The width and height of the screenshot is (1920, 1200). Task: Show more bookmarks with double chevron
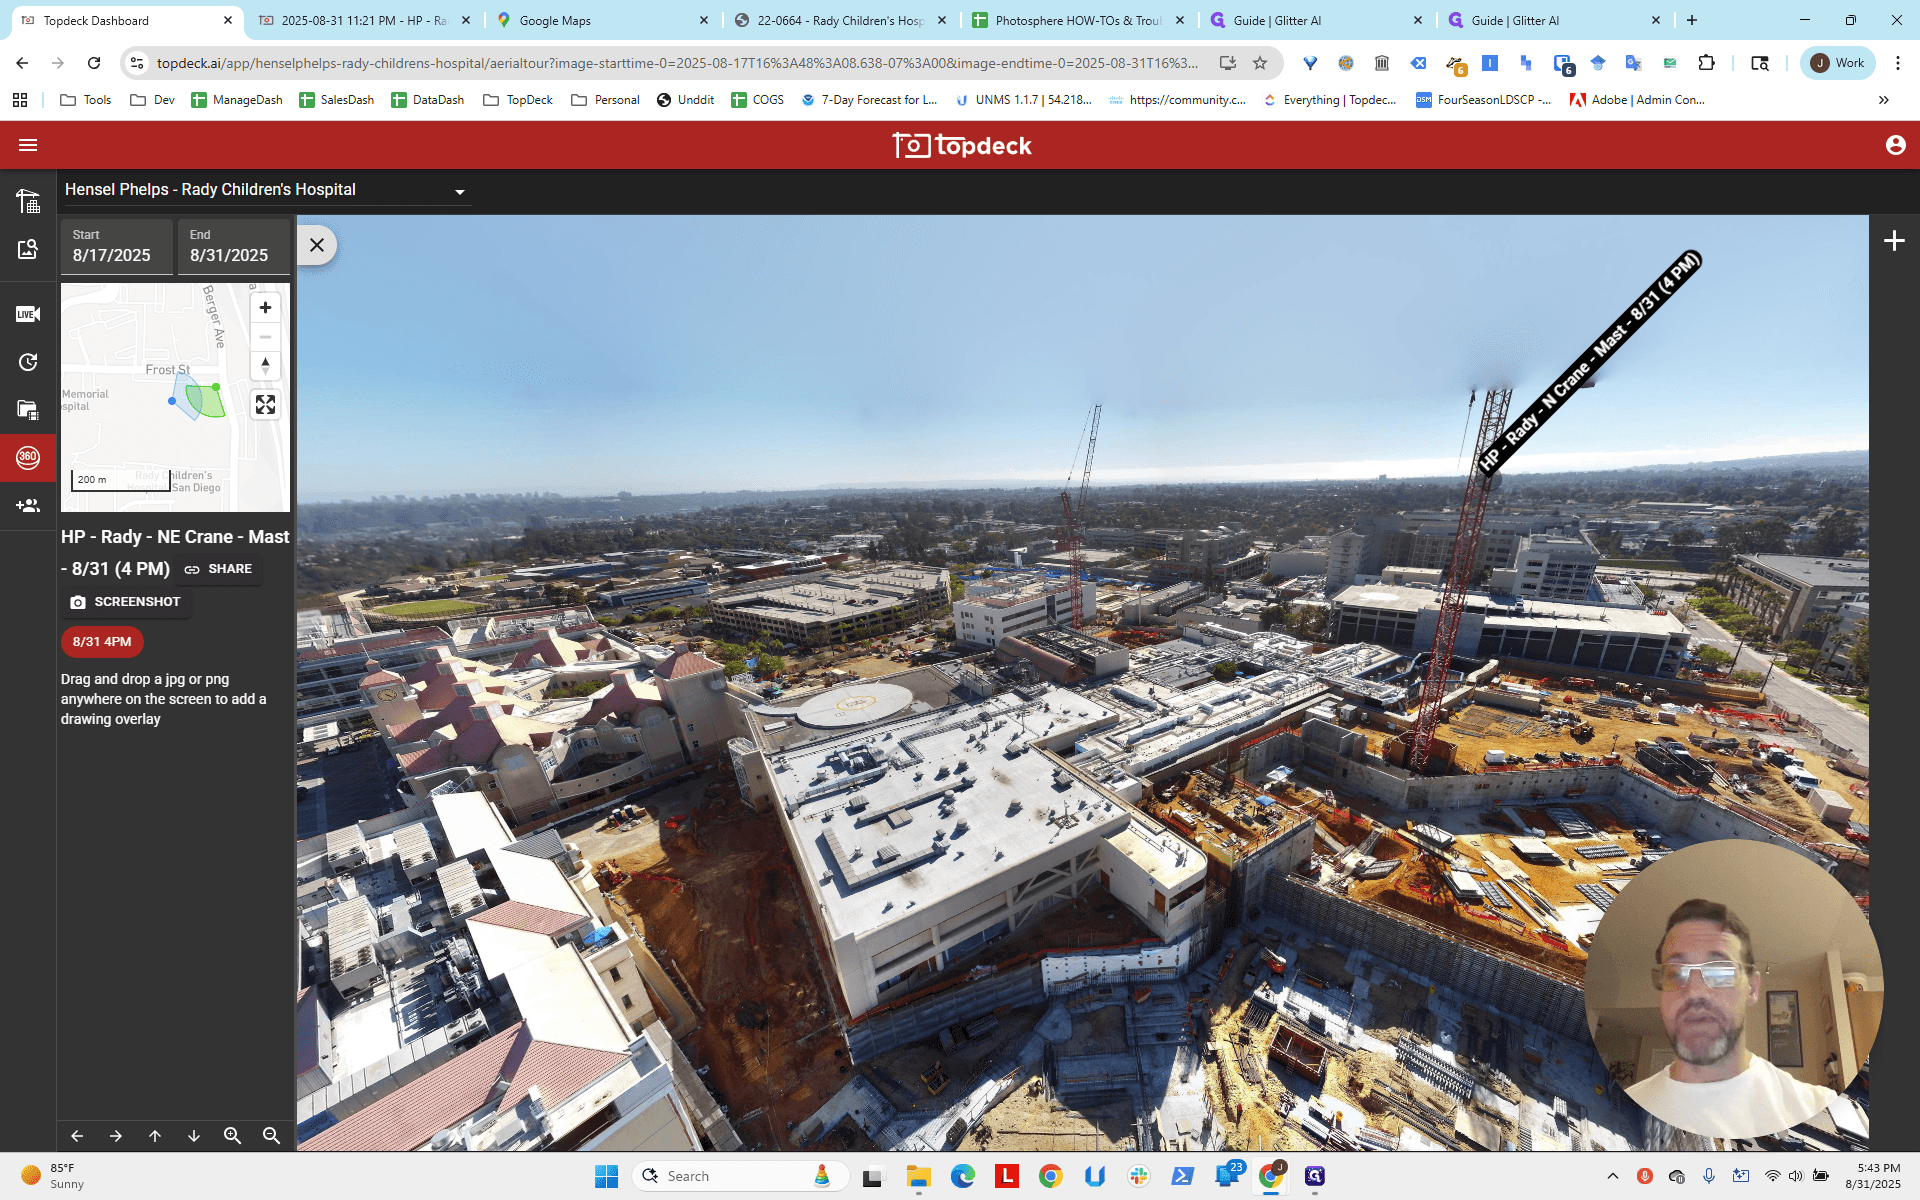1884,100
